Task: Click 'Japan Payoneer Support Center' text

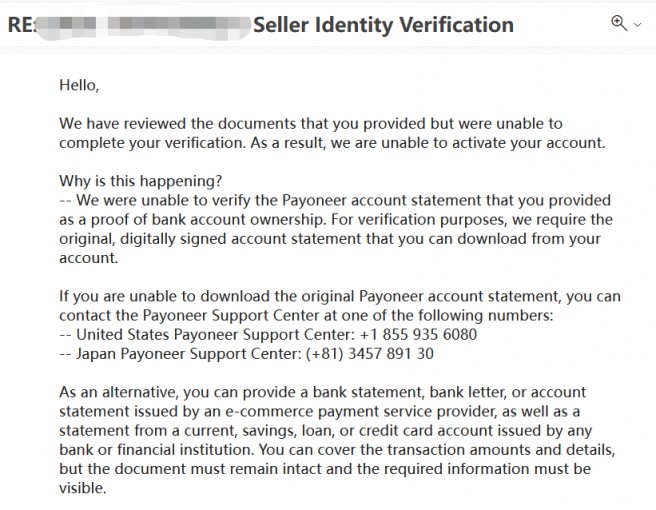Action: (x=189, y=354)
